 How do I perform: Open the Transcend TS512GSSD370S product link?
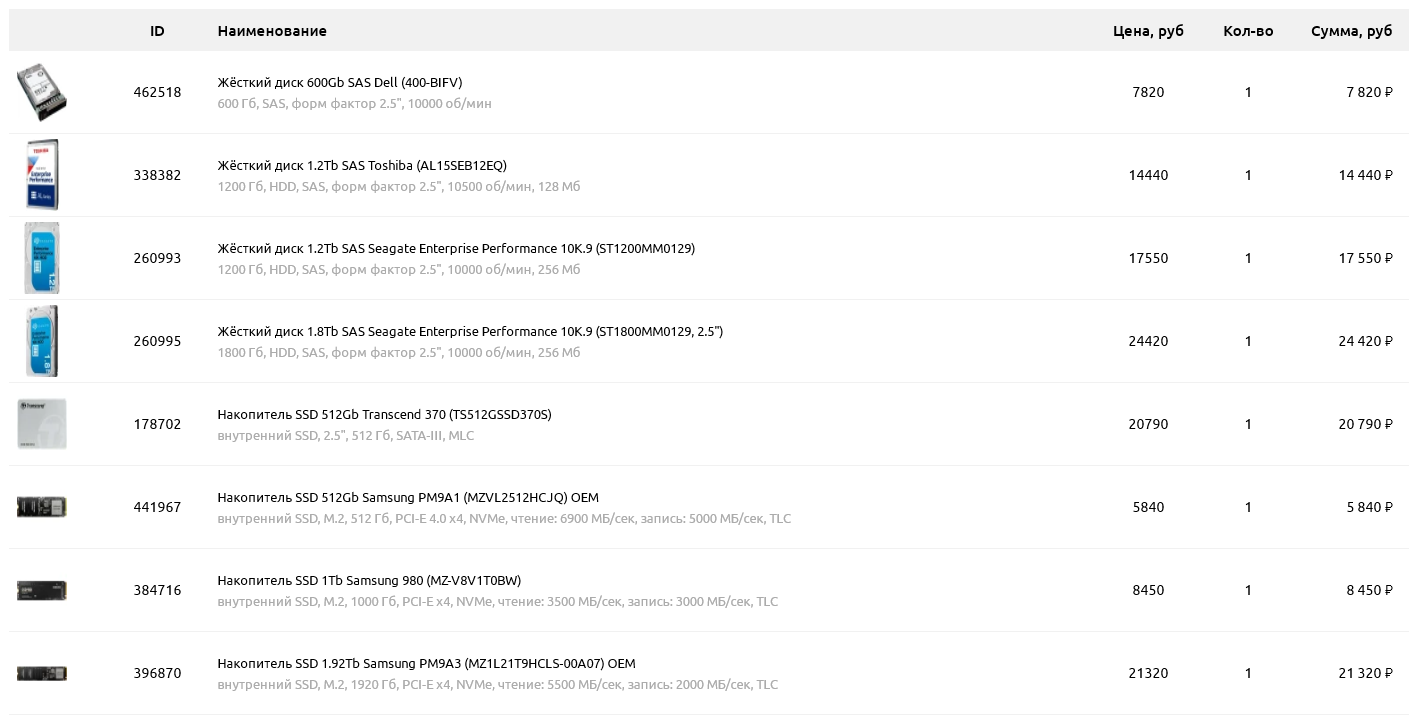click(x=384, y=414)
